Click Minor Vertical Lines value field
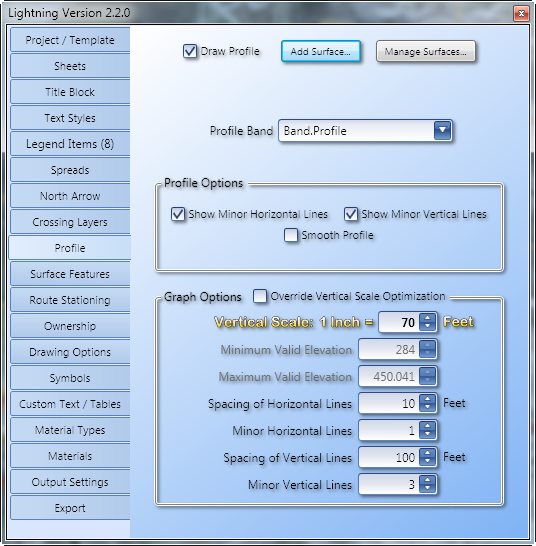The width and height of the screenshot is (536, 546). (389, 484)
